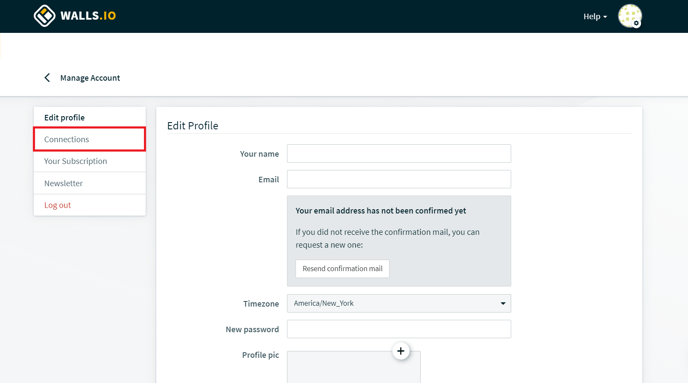Select Edit profile in the sidebar
This screenshot has width=688, height=383.
point(90,117)
